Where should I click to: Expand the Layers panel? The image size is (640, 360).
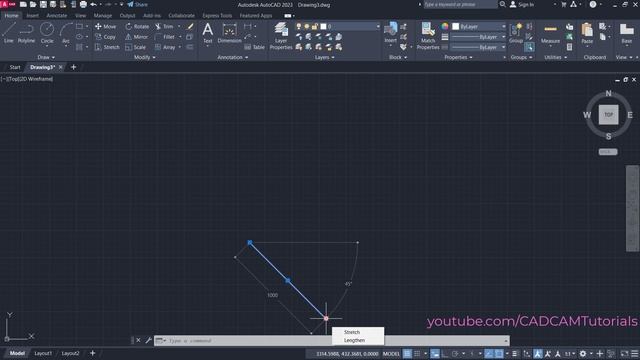(324, 58)
